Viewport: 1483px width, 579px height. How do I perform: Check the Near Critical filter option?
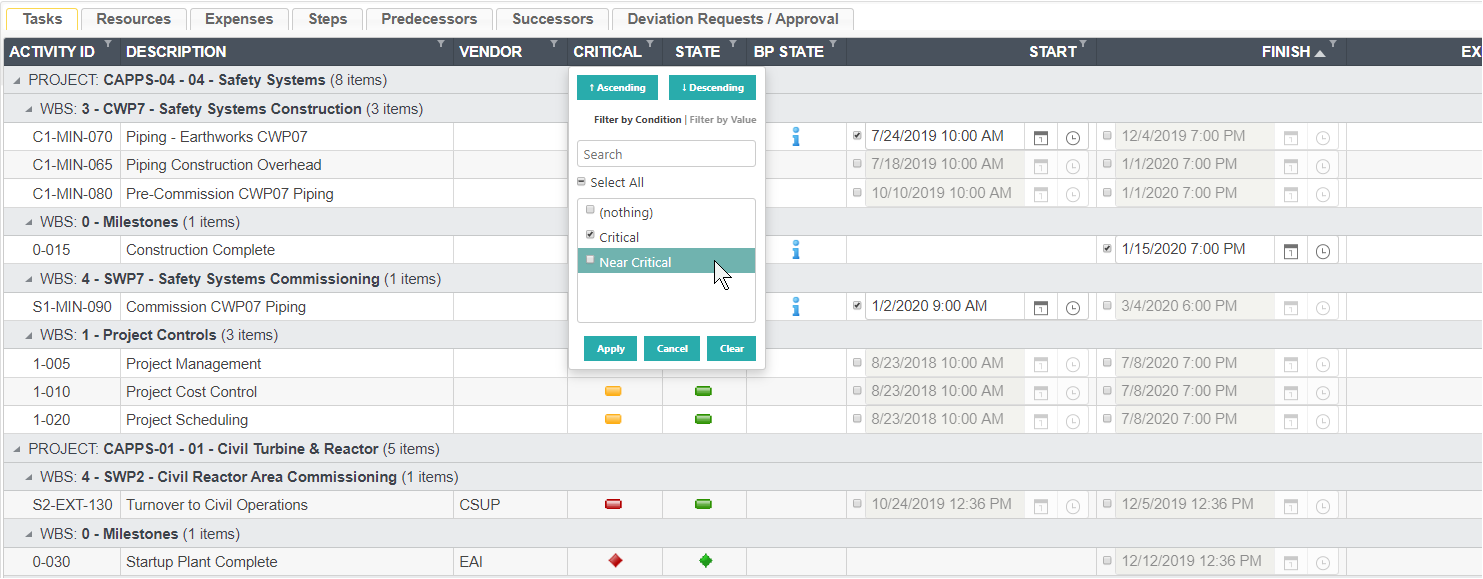tap(590, 260)
